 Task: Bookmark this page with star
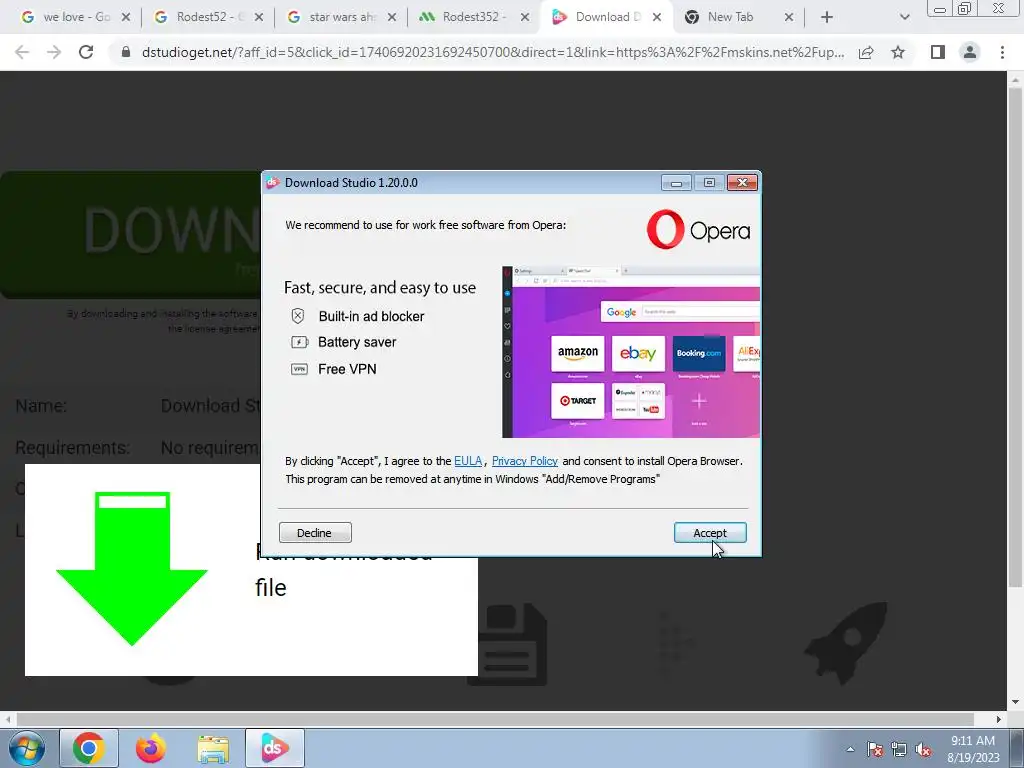(x=898, y=52)
